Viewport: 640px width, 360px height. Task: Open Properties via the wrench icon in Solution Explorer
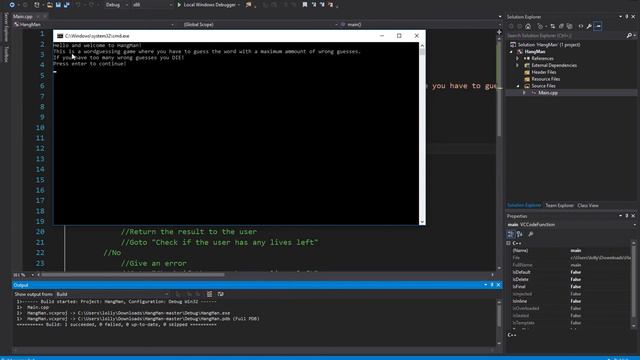tap(589, 26)
